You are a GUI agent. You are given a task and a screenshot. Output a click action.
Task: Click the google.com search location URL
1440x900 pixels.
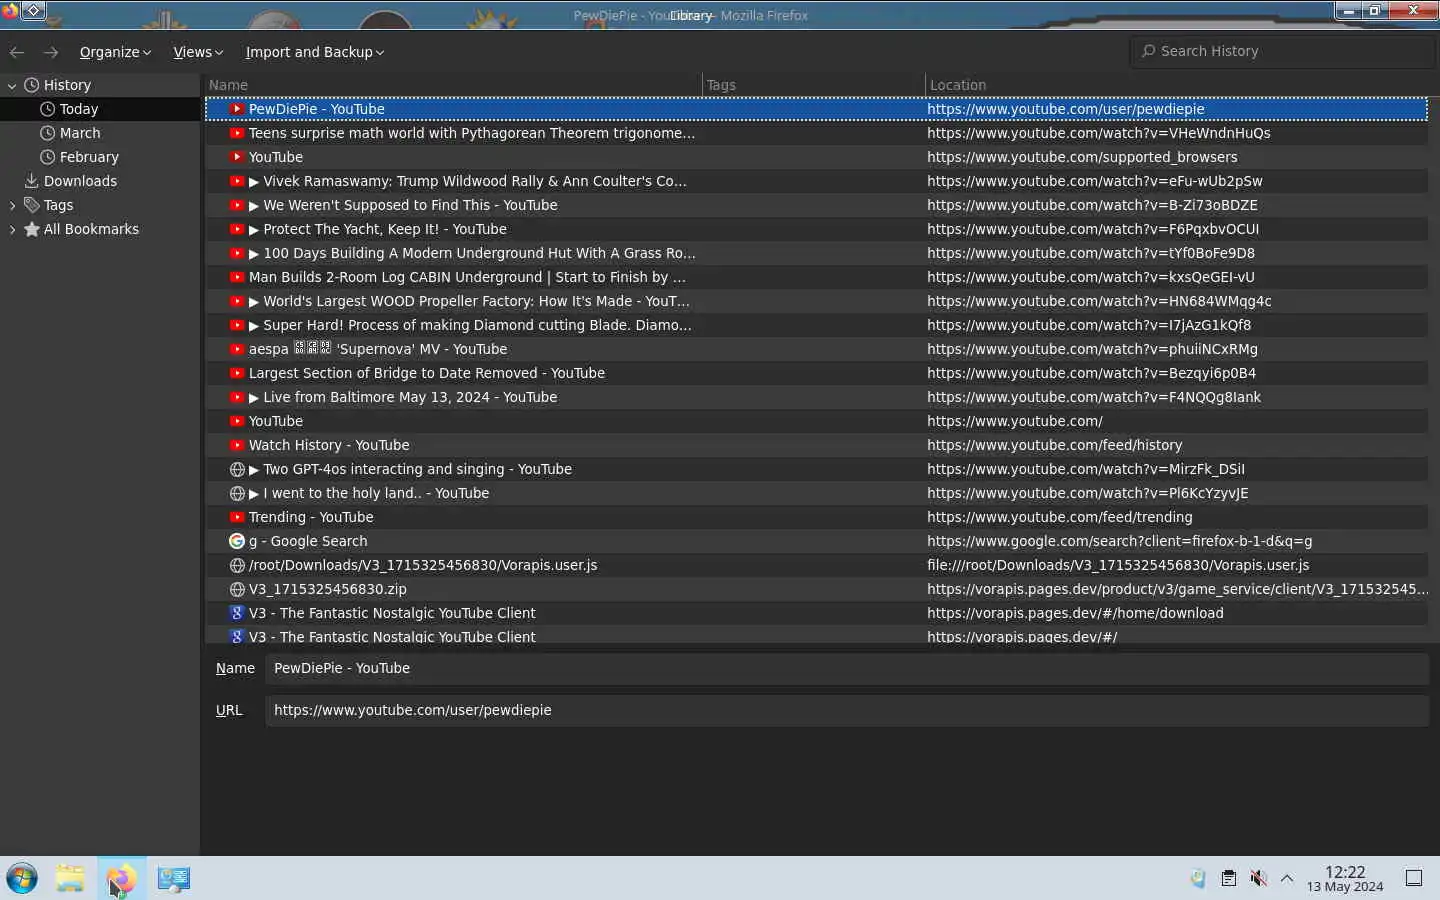coord(1119,541)
